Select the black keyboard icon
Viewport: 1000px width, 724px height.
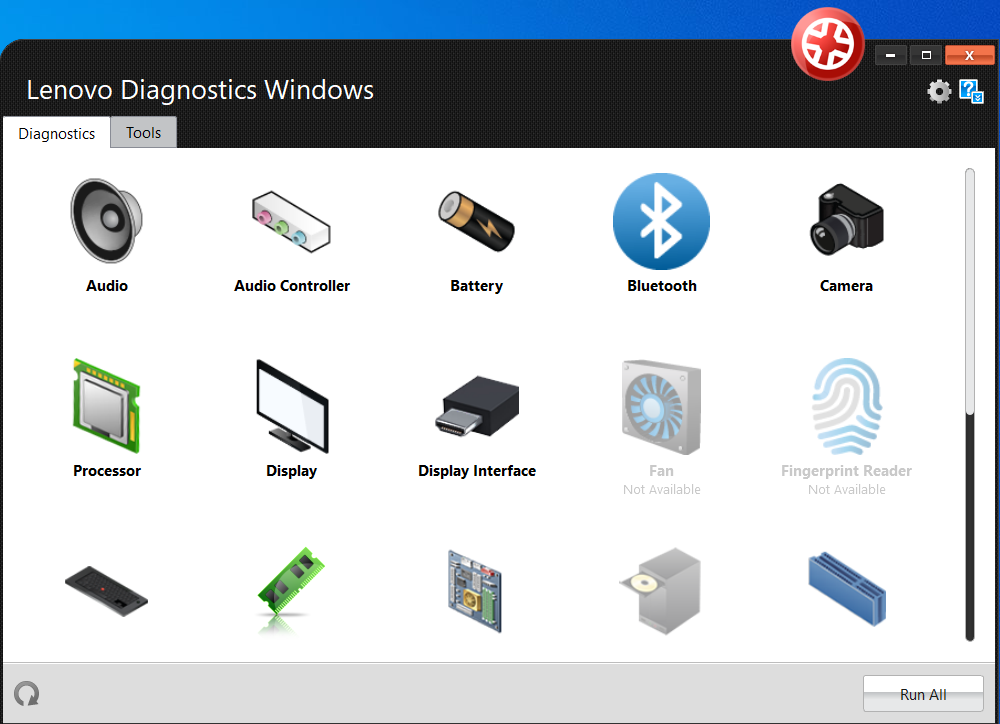pyautogui.click(x=107, y=591)
